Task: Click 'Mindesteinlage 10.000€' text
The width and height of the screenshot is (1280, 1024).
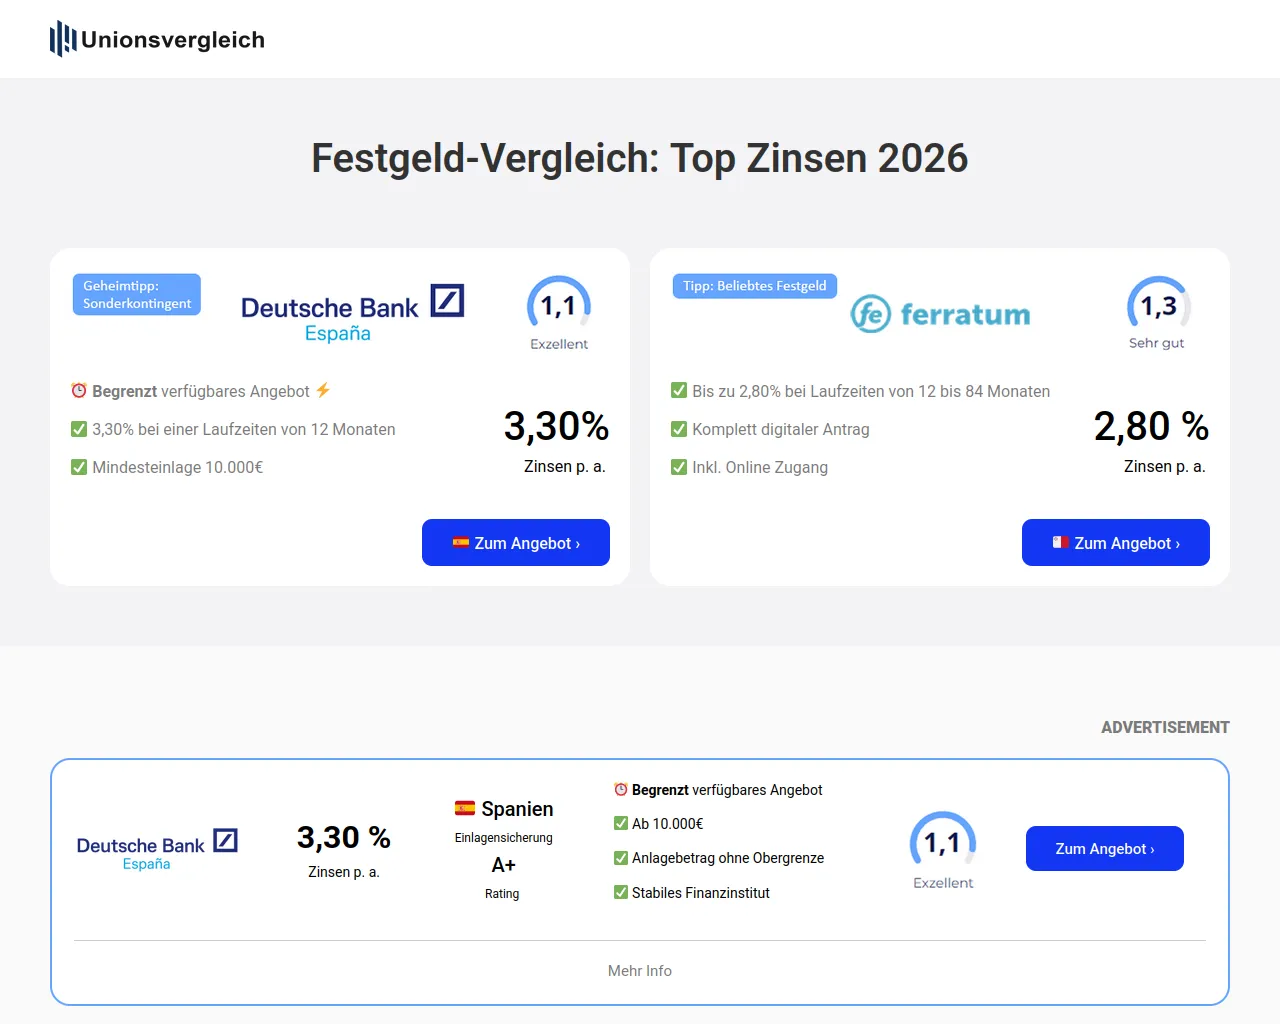Action: 178,467
